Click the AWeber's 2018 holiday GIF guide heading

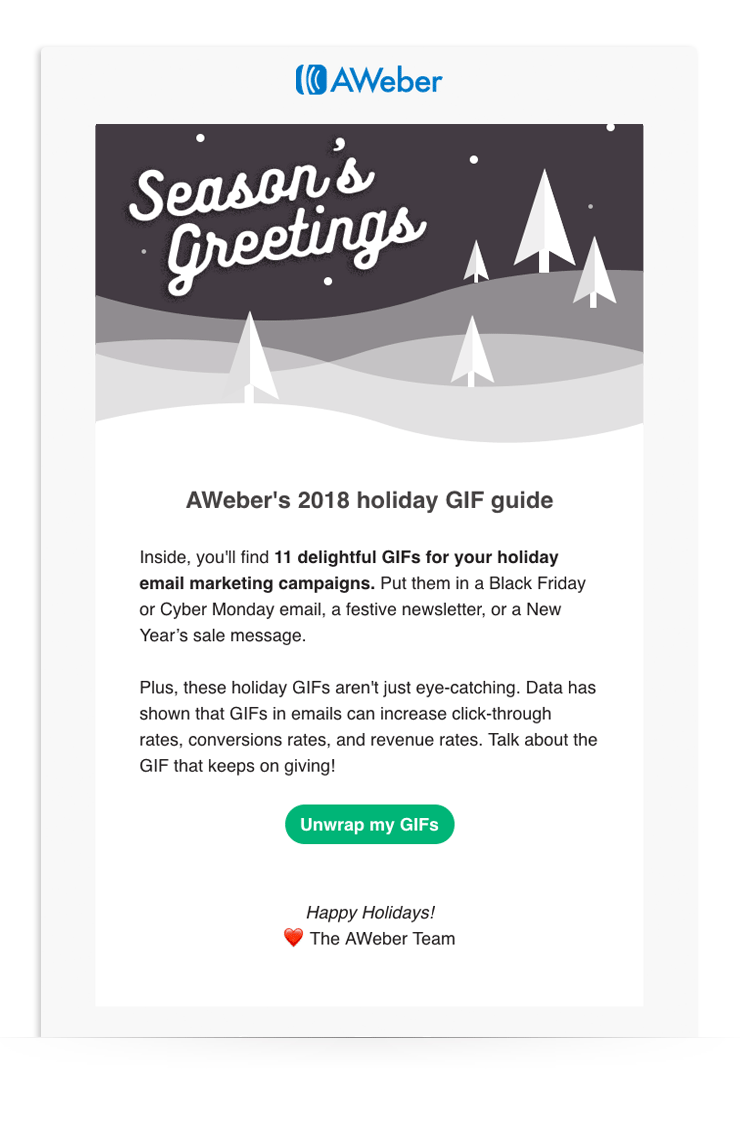pos(370,500)
